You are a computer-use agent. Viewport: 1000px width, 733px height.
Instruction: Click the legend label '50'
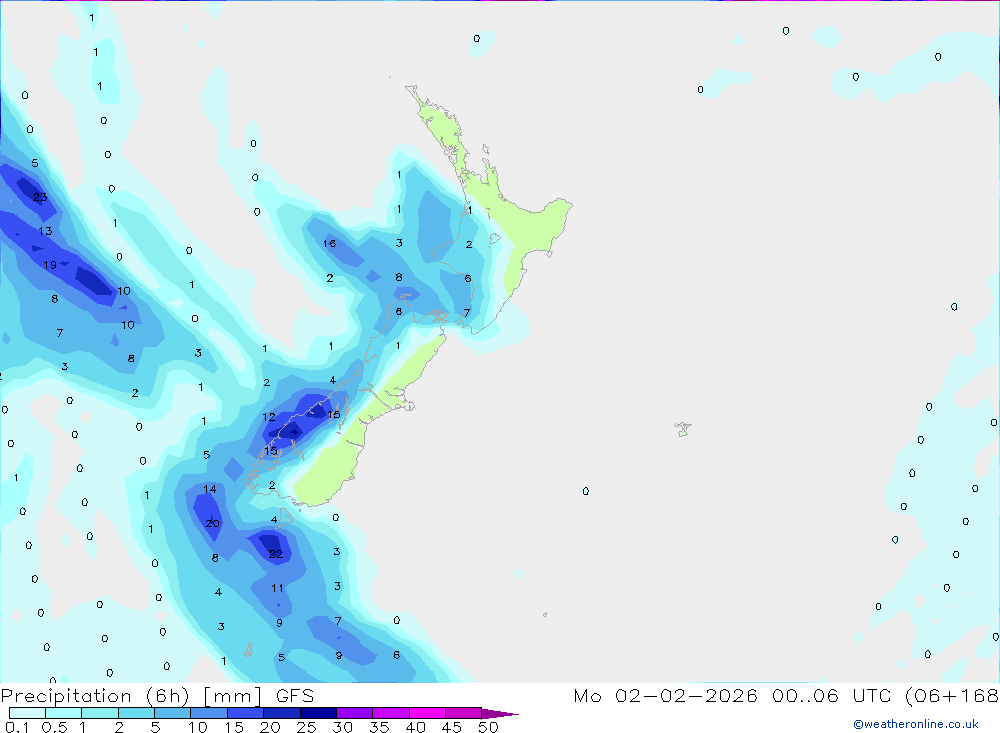pyautogui.click(x=488, y=727)
